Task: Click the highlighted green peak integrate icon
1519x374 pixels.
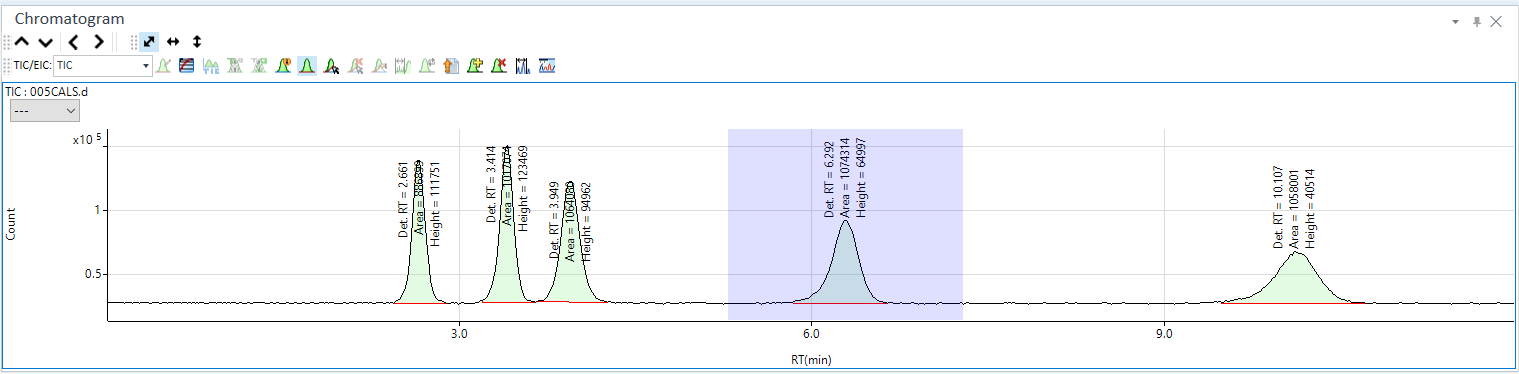Action: pos(307,66)
